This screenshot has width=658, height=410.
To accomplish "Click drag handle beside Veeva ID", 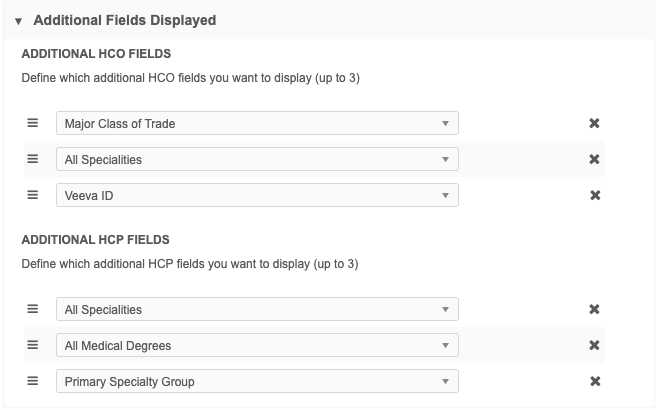I will (x=32, y=195).
